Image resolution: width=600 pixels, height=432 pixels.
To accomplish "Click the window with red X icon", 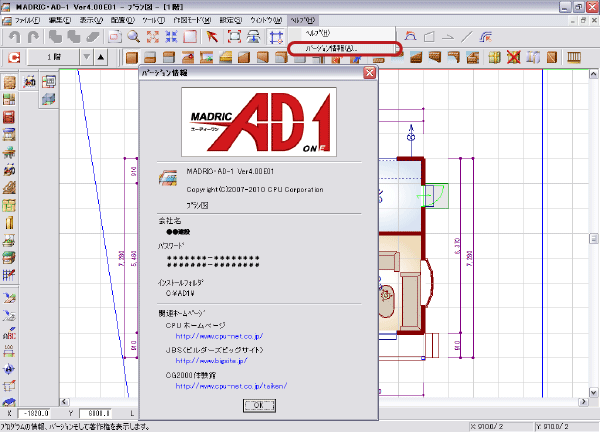I will point(514,57).
